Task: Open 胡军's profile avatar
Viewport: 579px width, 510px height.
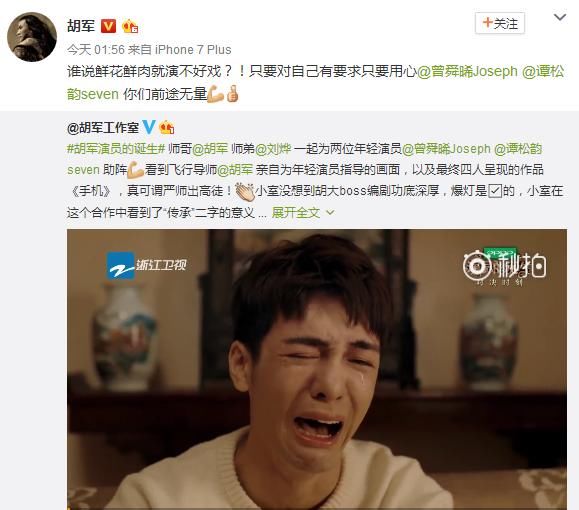Action: (x=32, y=37)
